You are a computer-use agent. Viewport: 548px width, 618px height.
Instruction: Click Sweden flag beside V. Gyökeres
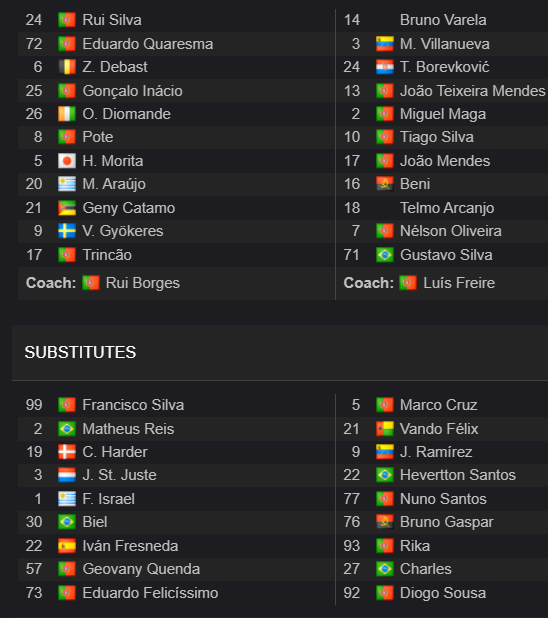67,231
